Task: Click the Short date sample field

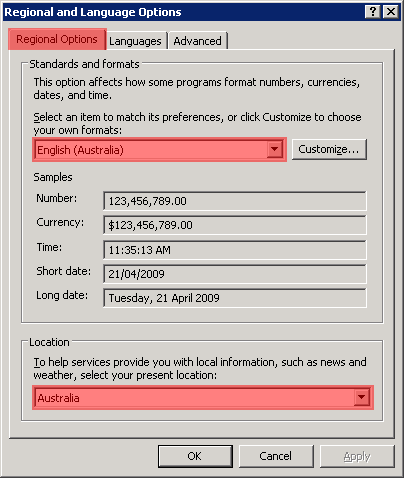Action: 235,274
